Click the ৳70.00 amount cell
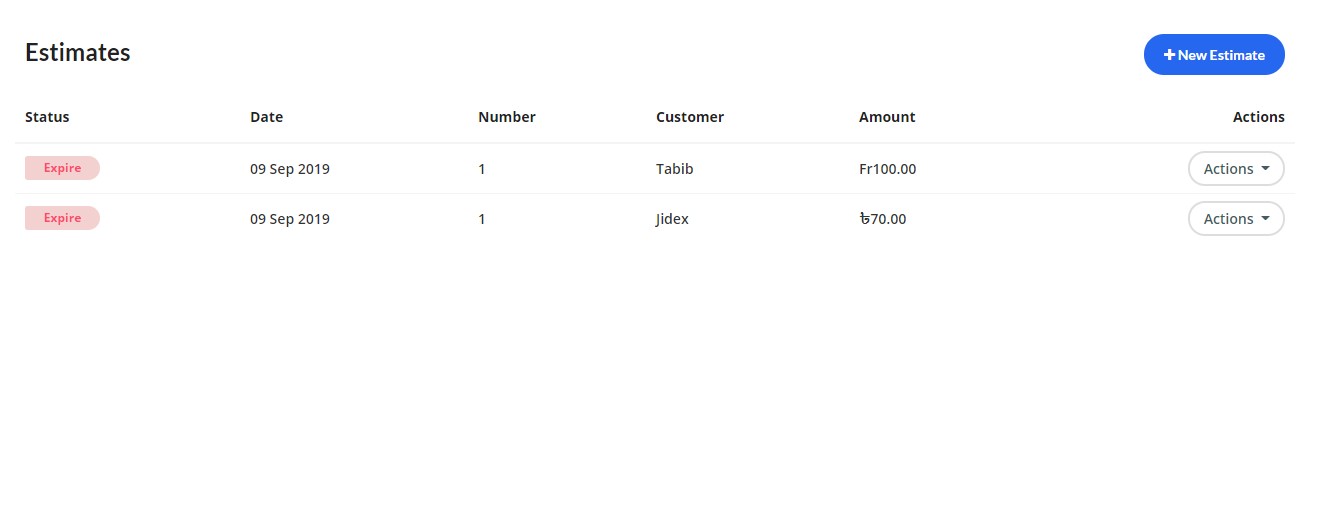This screenshot has height=507, width=1318. coord(882,219)
